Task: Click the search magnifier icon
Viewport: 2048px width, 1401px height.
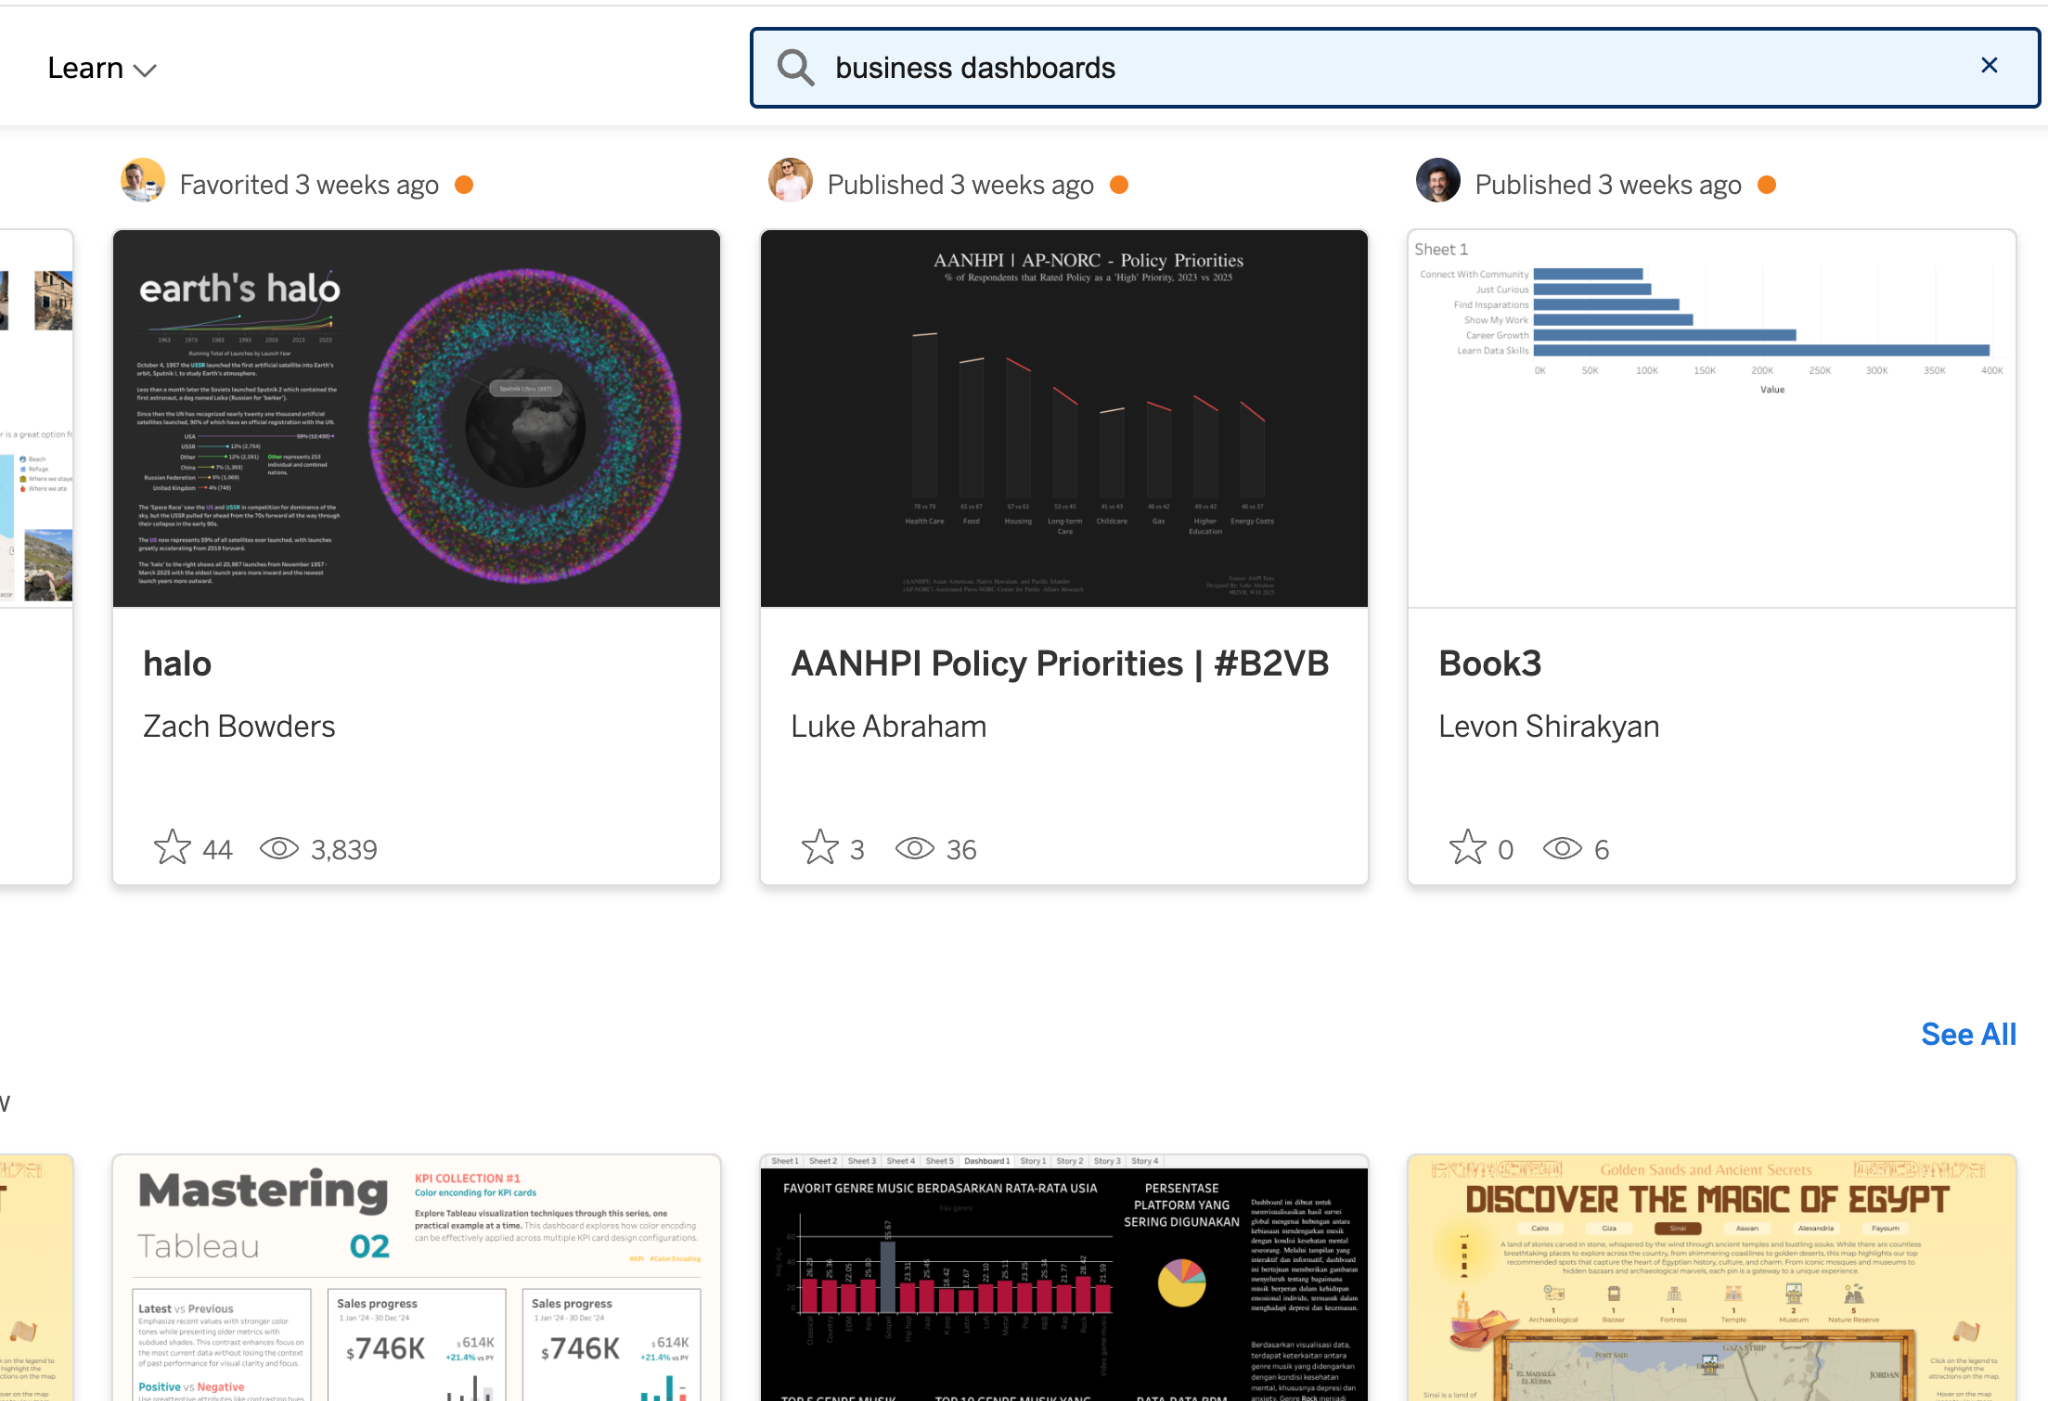Action: (x=795, y=68)
